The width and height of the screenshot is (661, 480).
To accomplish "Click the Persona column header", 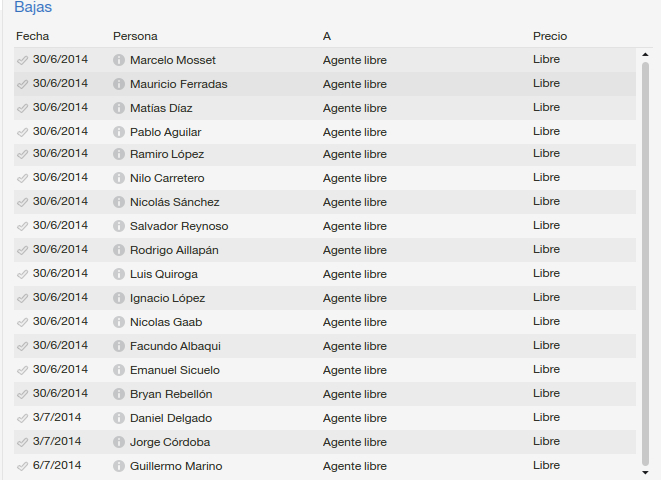I will pos(135,36).
